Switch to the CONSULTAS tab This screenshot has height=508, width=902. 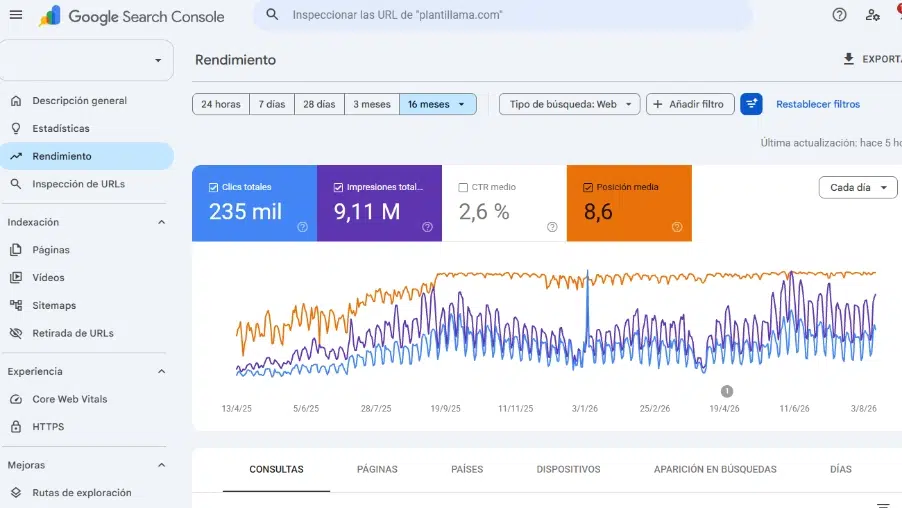click(x=276, y=469)
